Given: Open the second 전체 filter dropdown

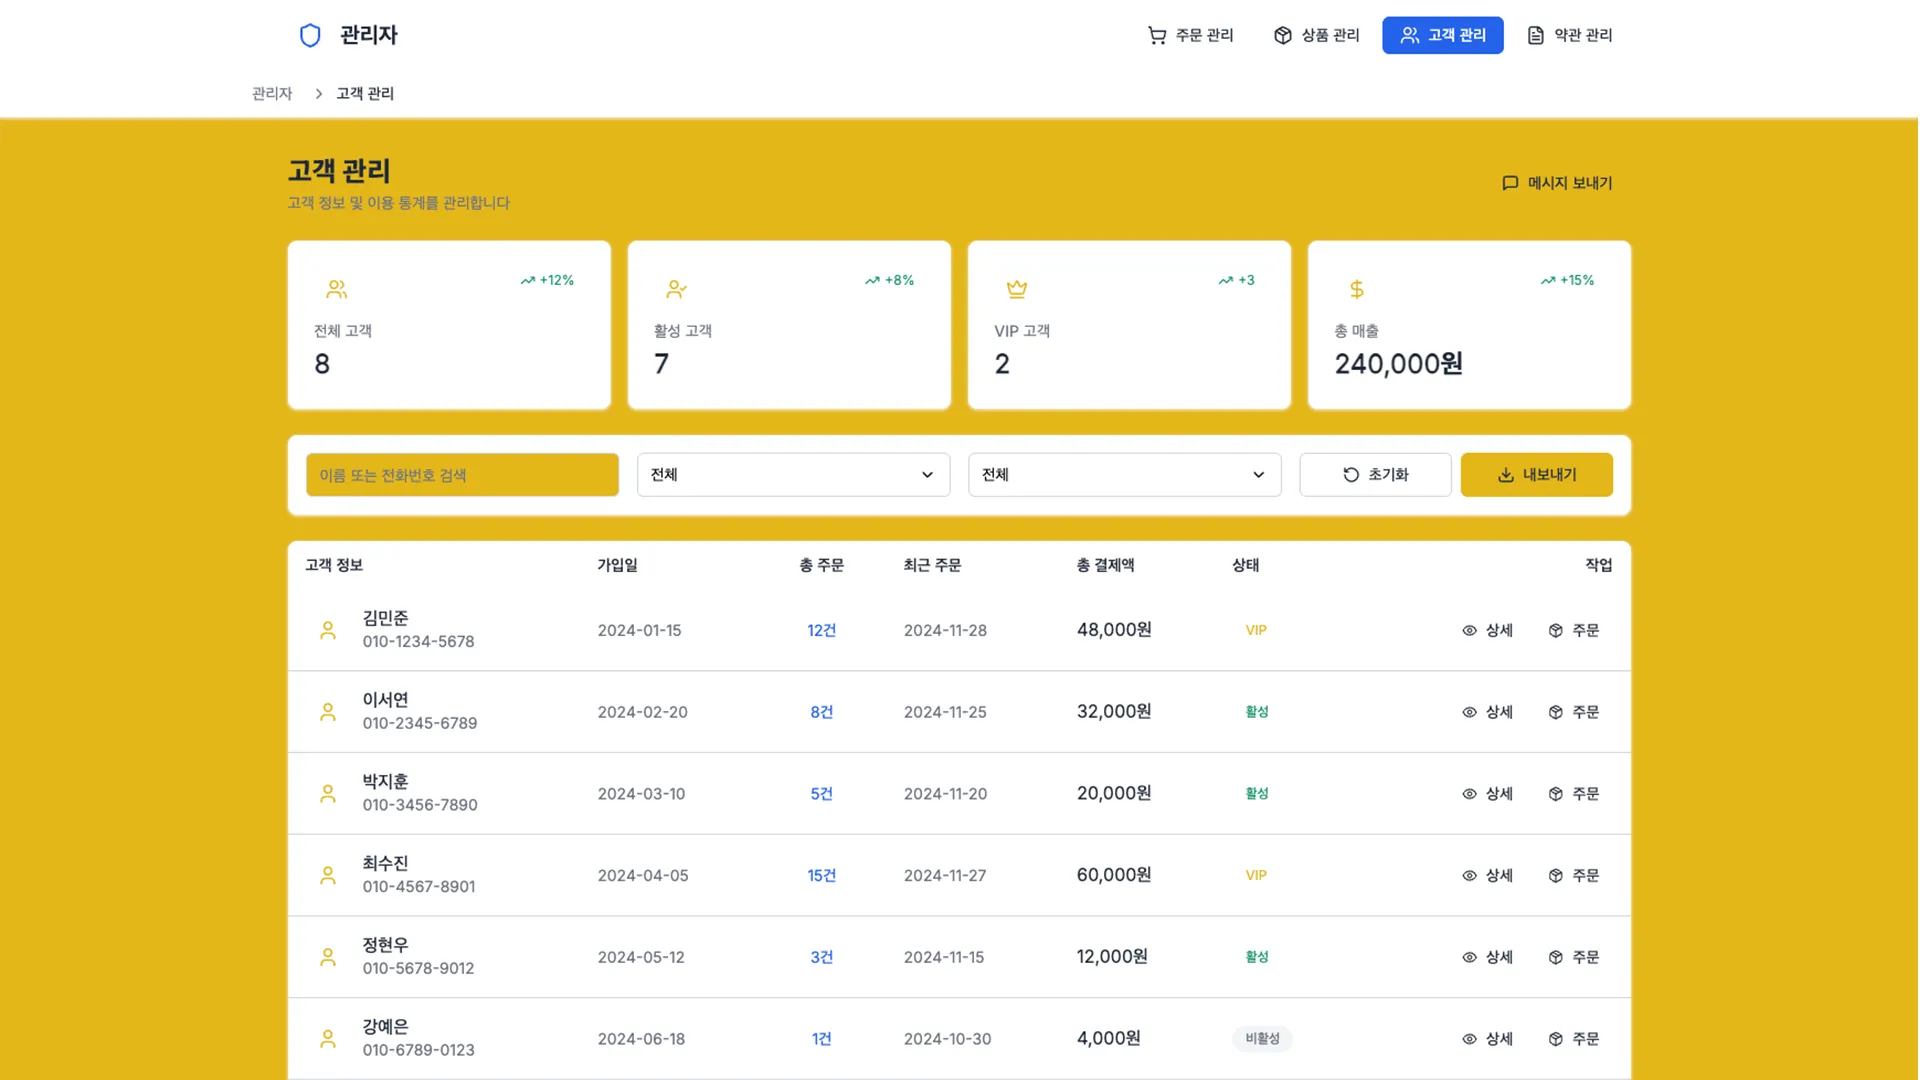Looking at the screenshot, I should click(x=1124, y=475).
